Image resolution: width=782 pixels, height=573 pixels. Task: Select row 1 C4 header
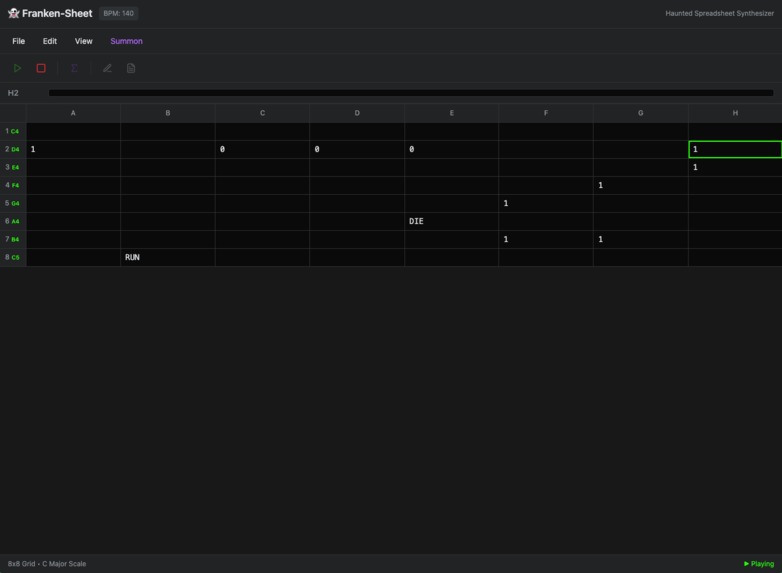pos(13,132)
